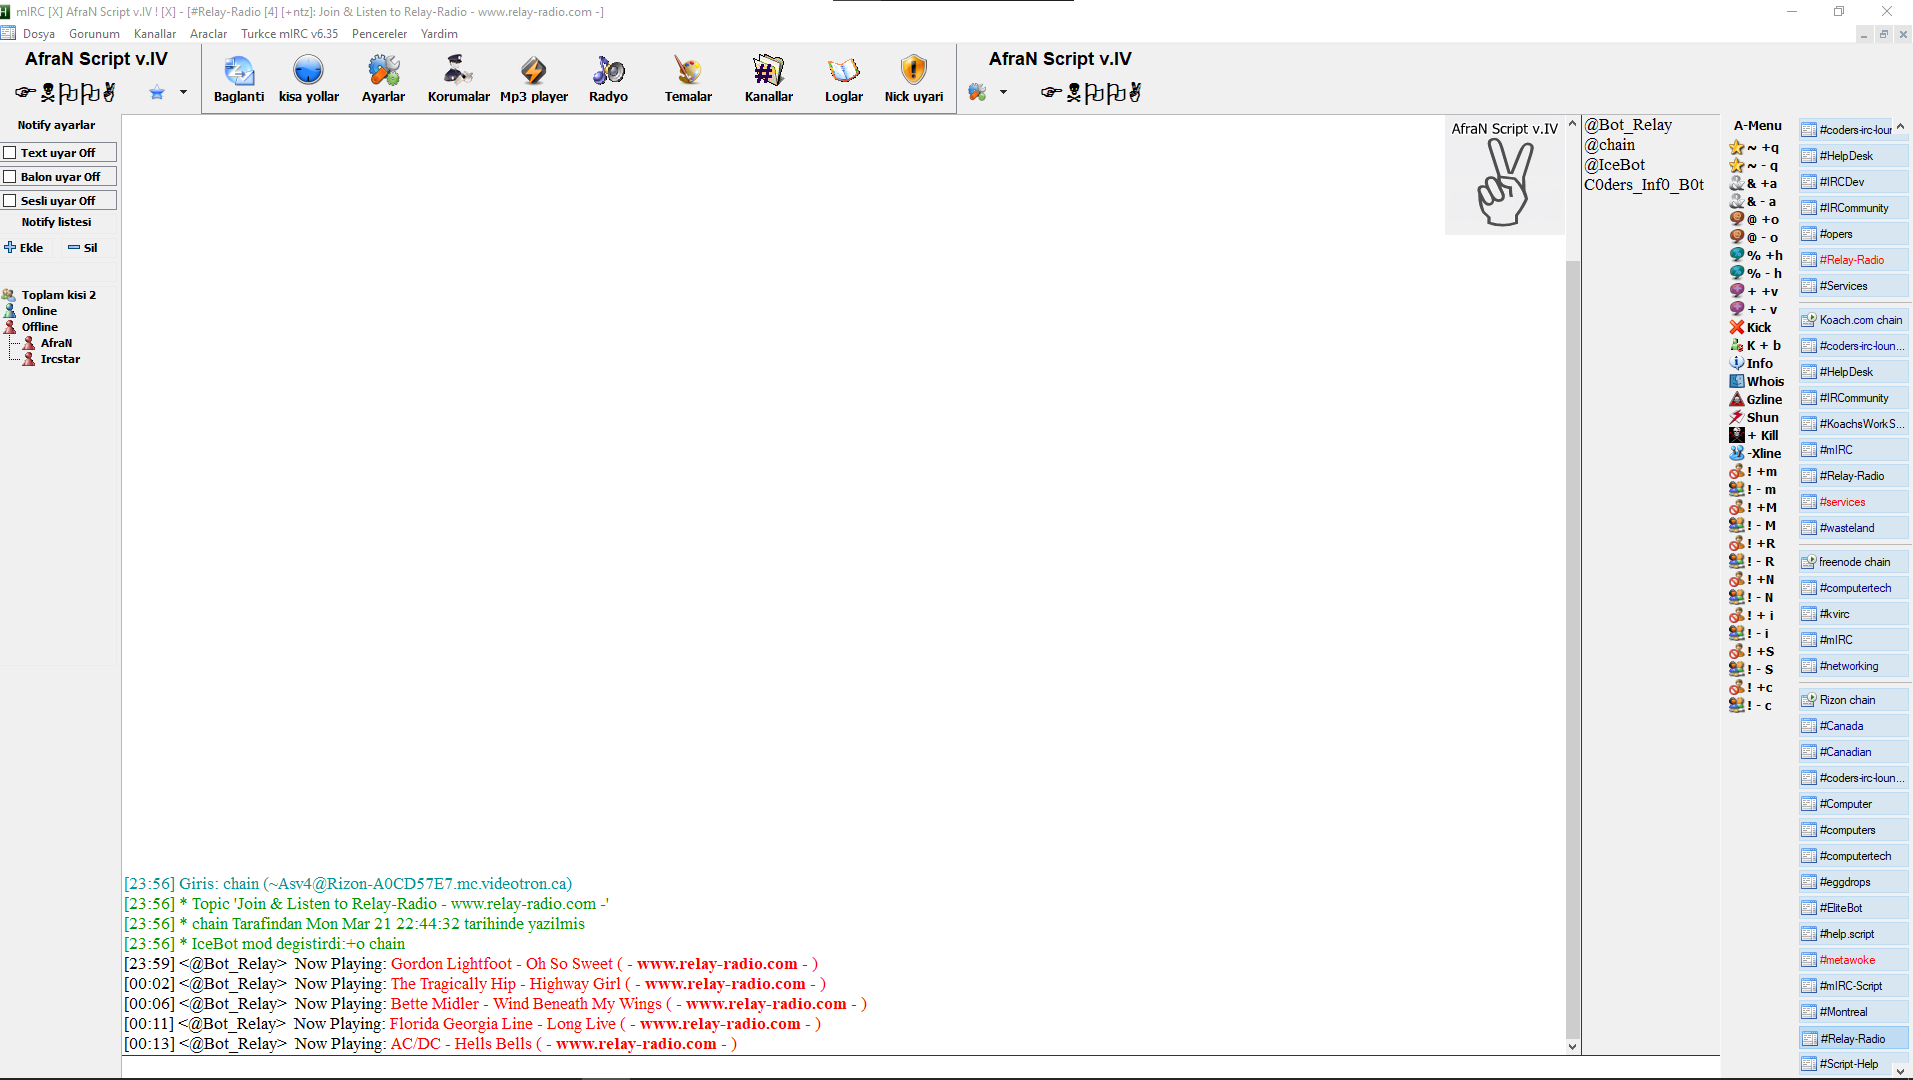Viewport: 1913px width, 1080px height.
Task: Enable the Text uyar checkbox
Action: tap(10, 153)
